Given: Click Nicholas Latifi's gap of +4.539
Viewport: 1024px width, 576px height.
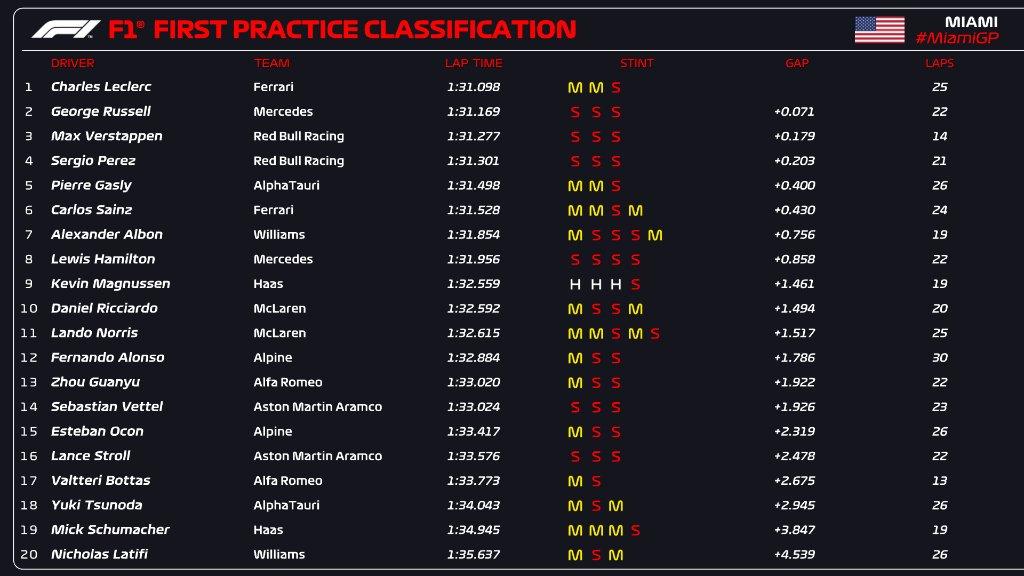Looking at the screenshot, I should tap(795, 555).
